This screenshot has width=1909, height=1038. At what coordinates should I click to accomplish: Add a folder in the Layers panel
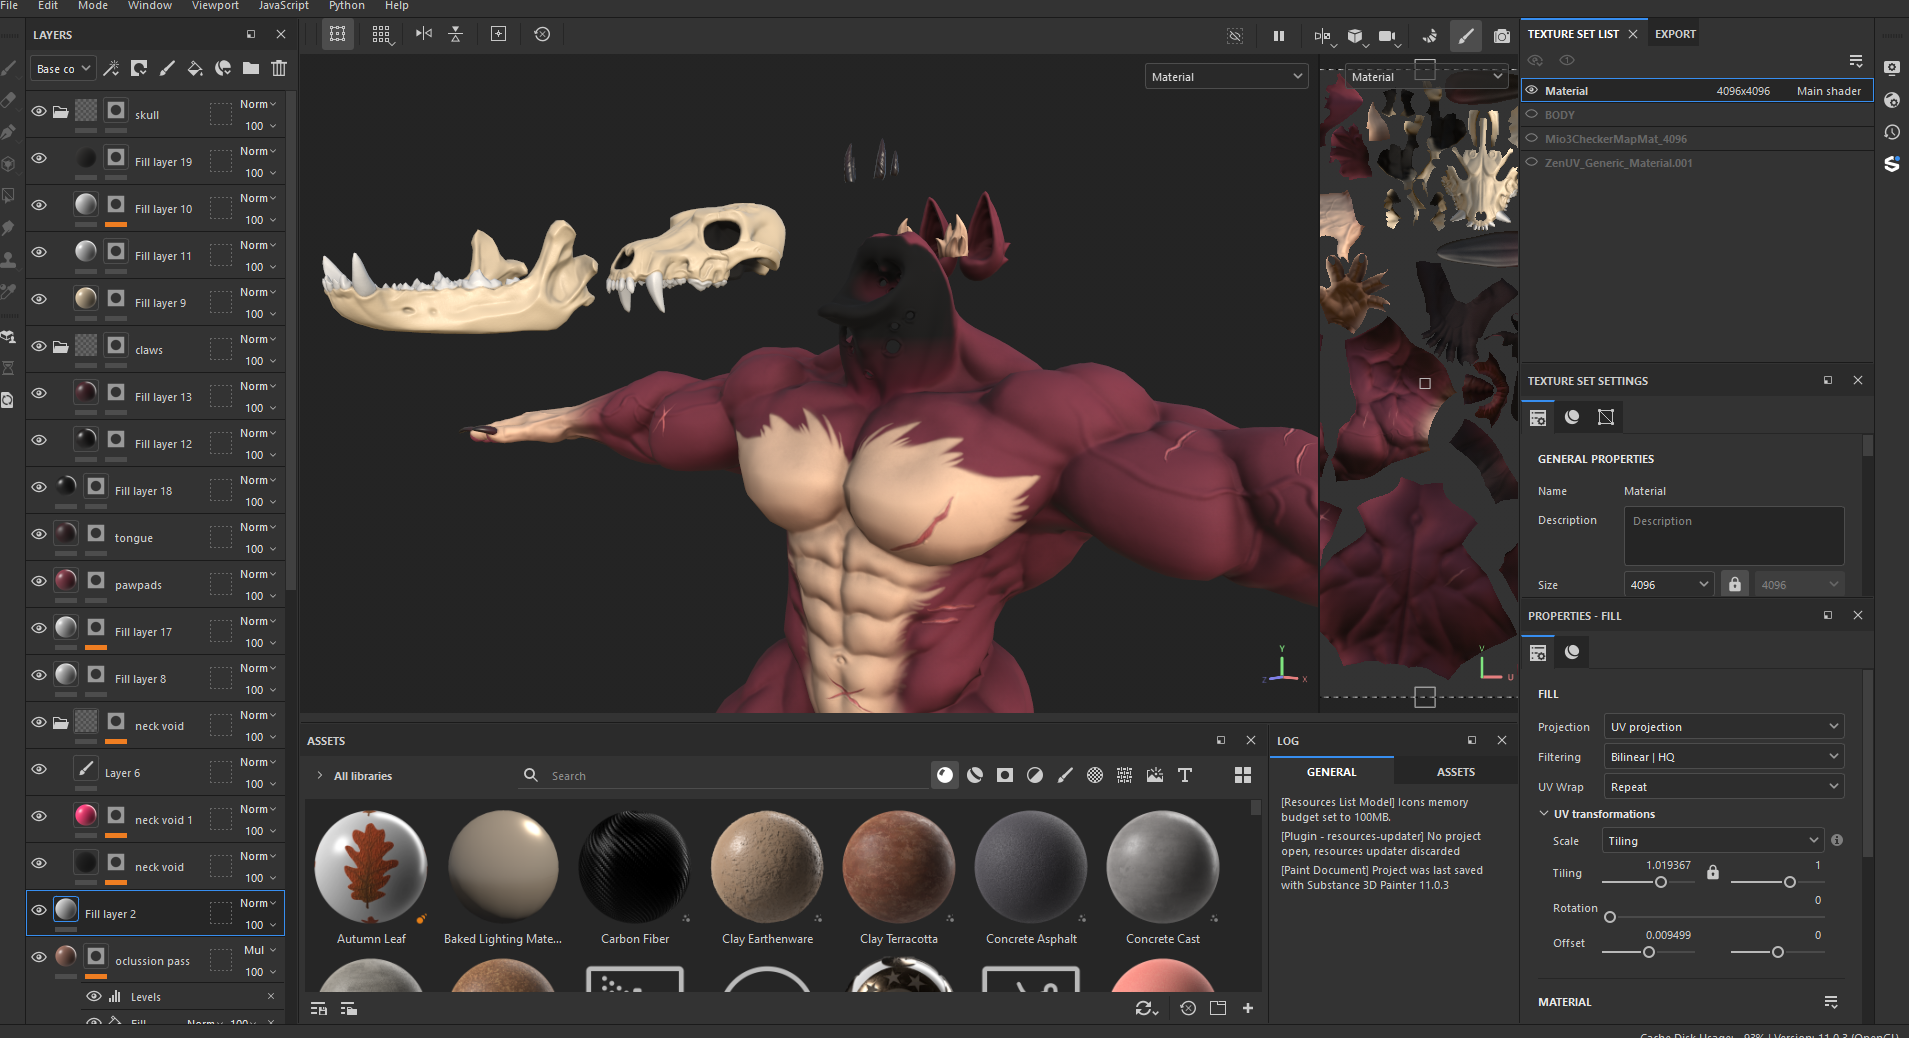click(x=251, y=68)
